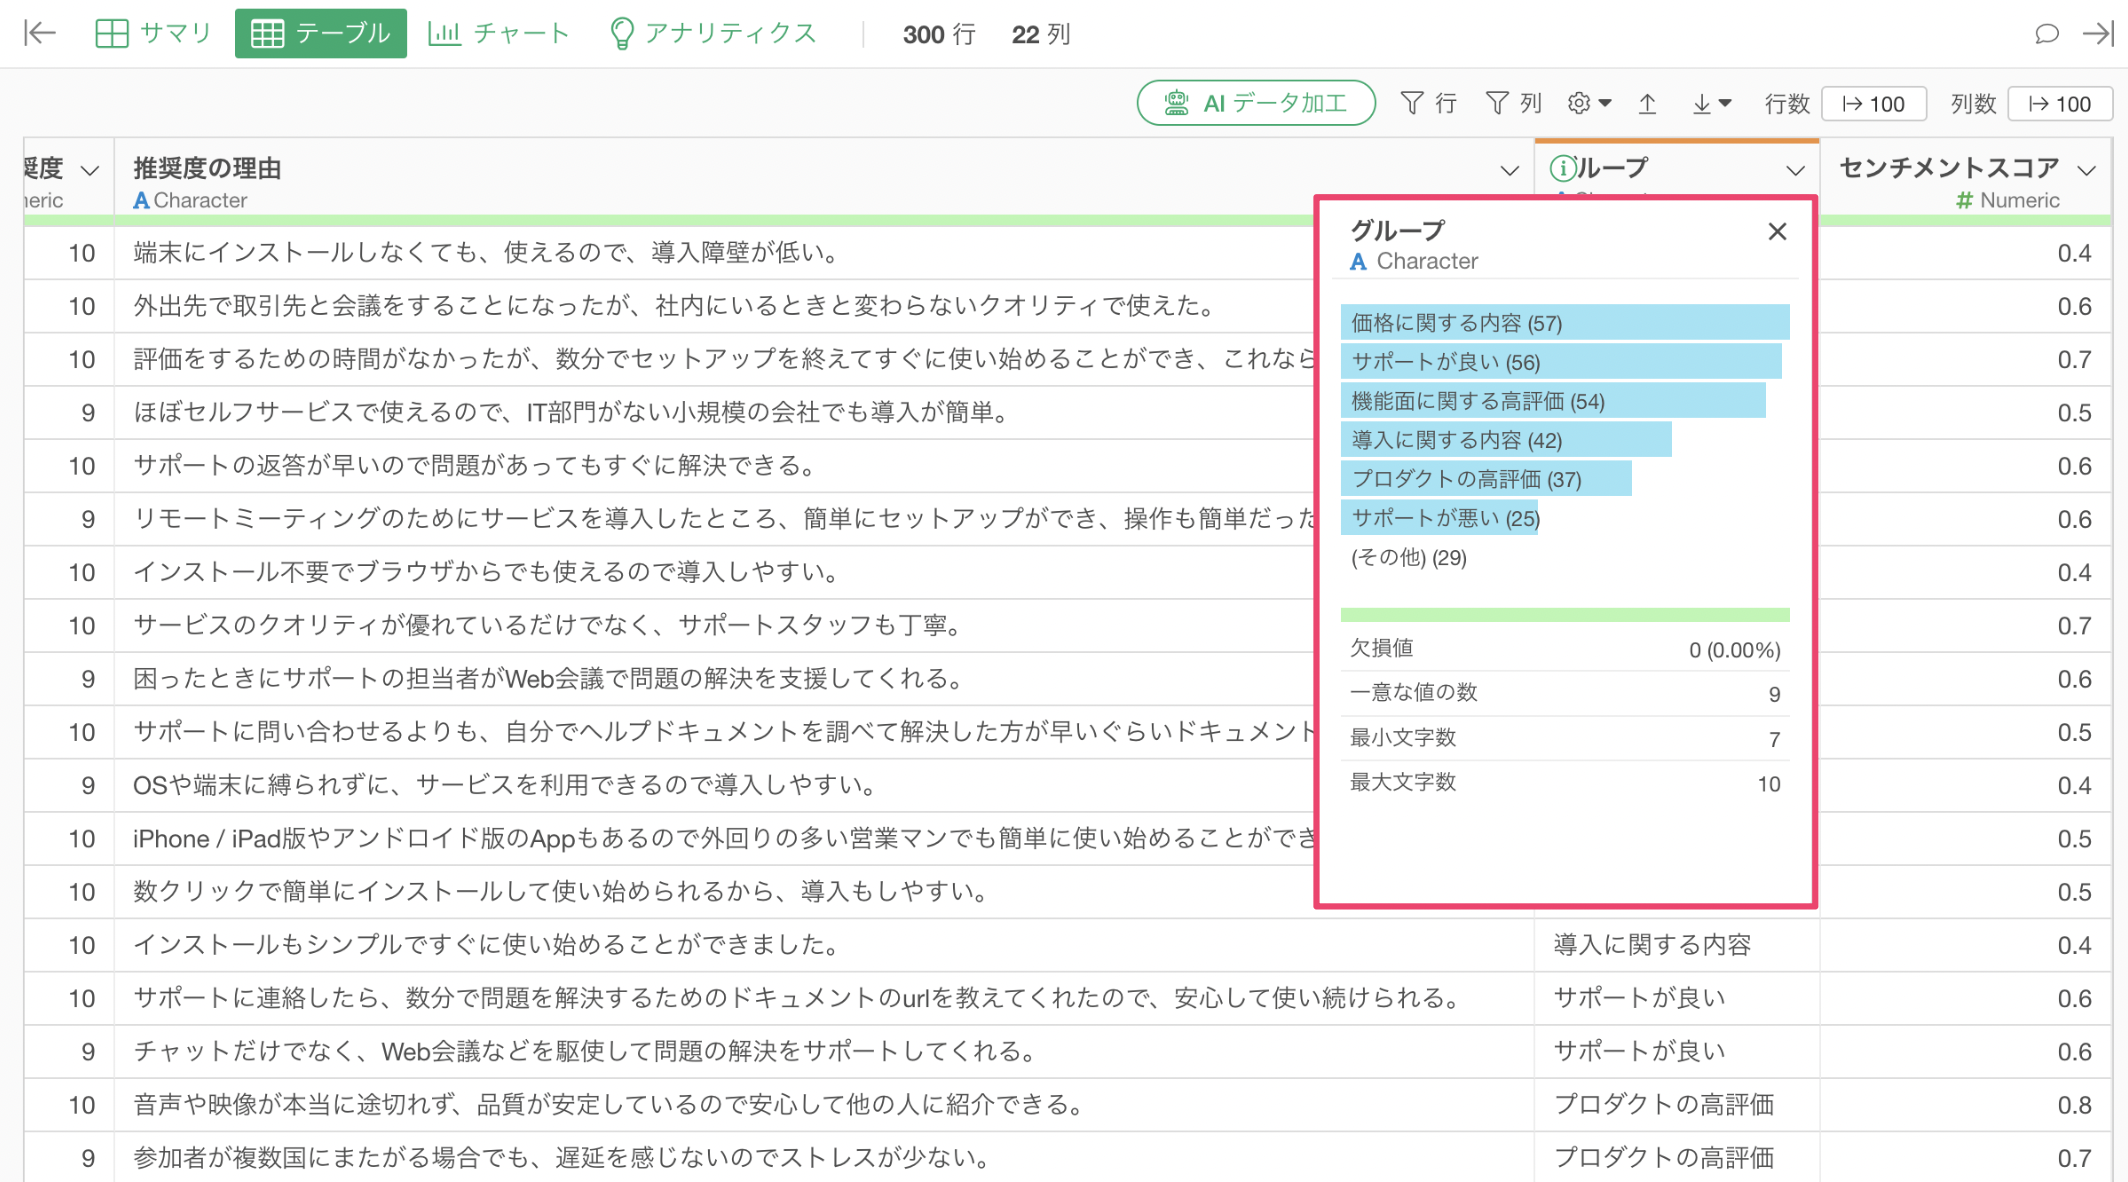Click the column filter funnel icon
This screenshot has width=2128, height=1182.
tap(1497, 103)
